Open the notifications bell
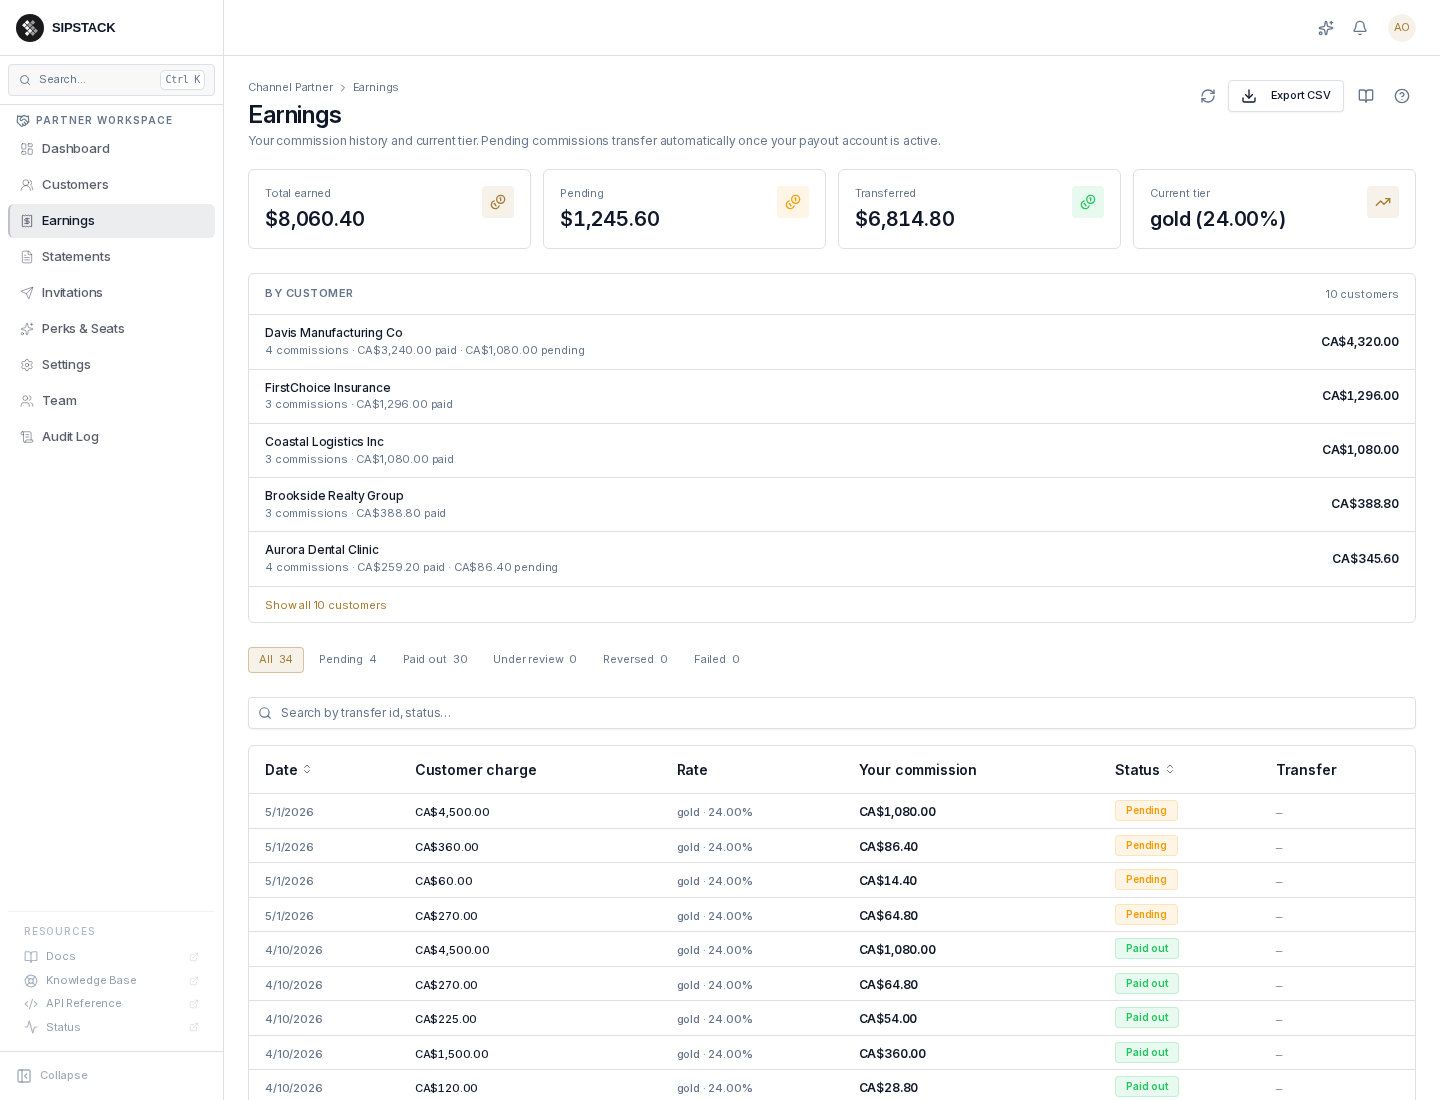The image size is (1440, 1100). pos(1360,28)
